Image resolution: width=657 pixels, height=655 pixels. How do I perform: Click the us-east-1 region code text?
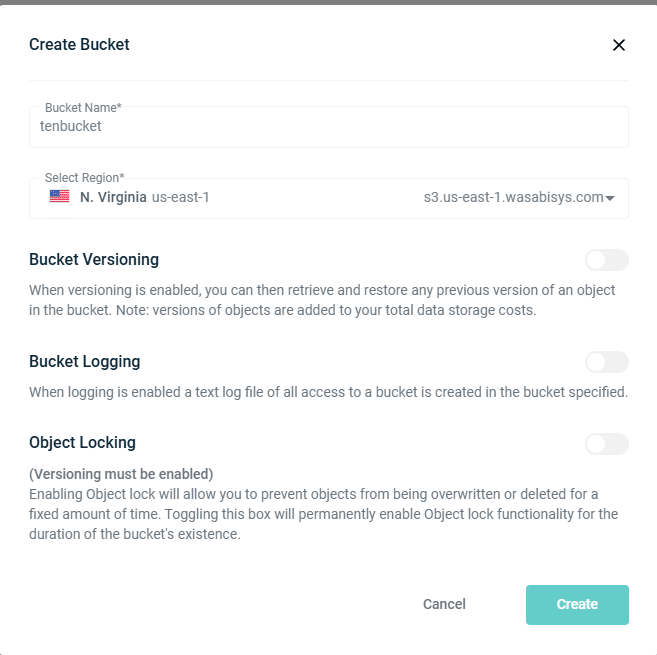point(180,197)
